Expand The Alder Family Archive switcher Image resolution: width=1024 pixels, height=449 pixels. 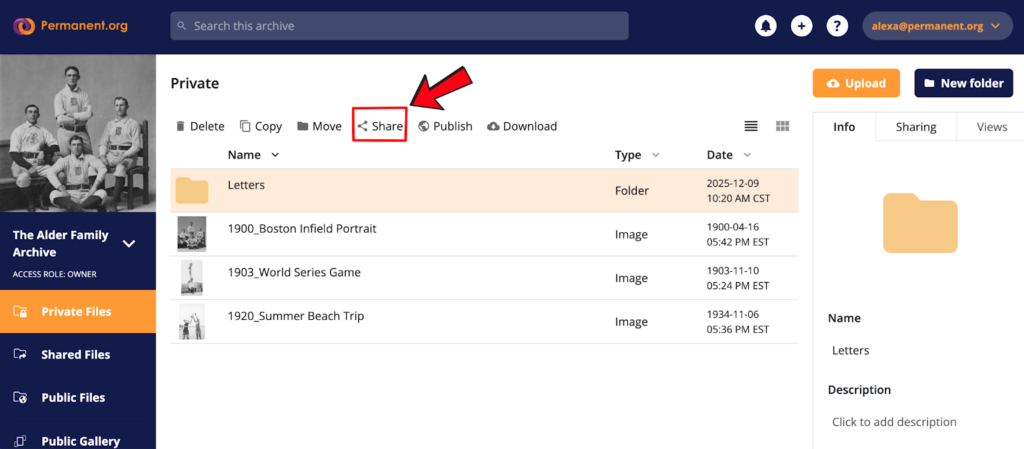[x=128, y=243]
